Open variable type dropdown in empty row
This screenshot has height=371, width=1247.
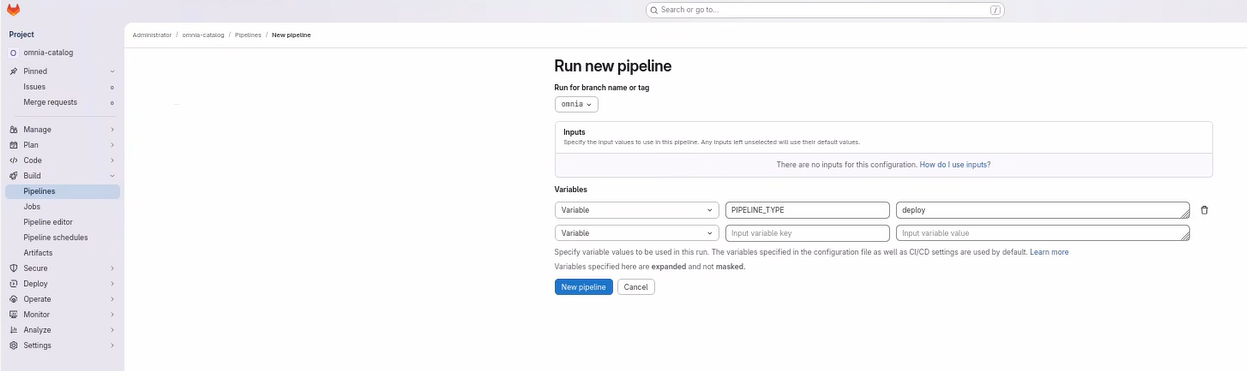point(637,233)
